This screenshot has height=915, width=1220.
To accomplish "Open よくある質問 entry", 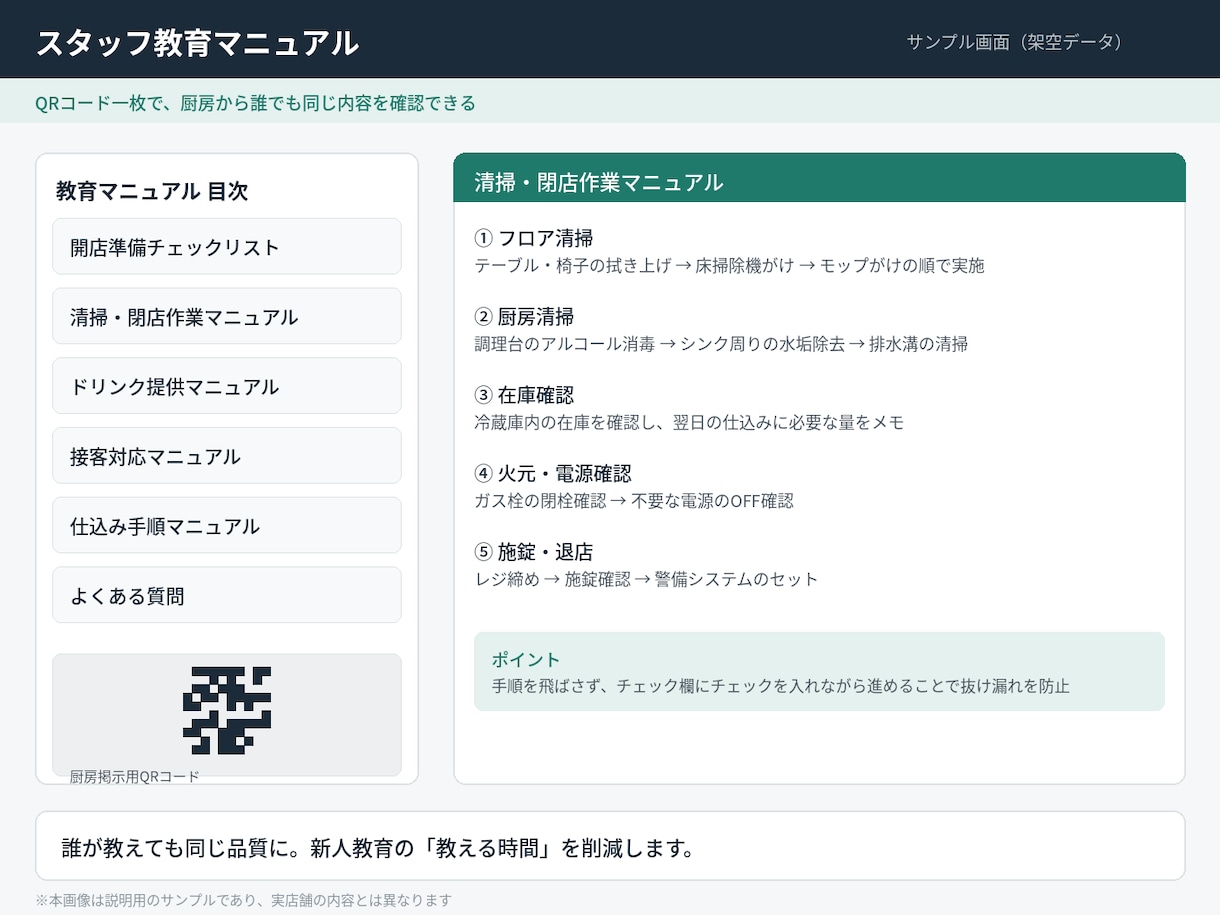I will 227,596.
